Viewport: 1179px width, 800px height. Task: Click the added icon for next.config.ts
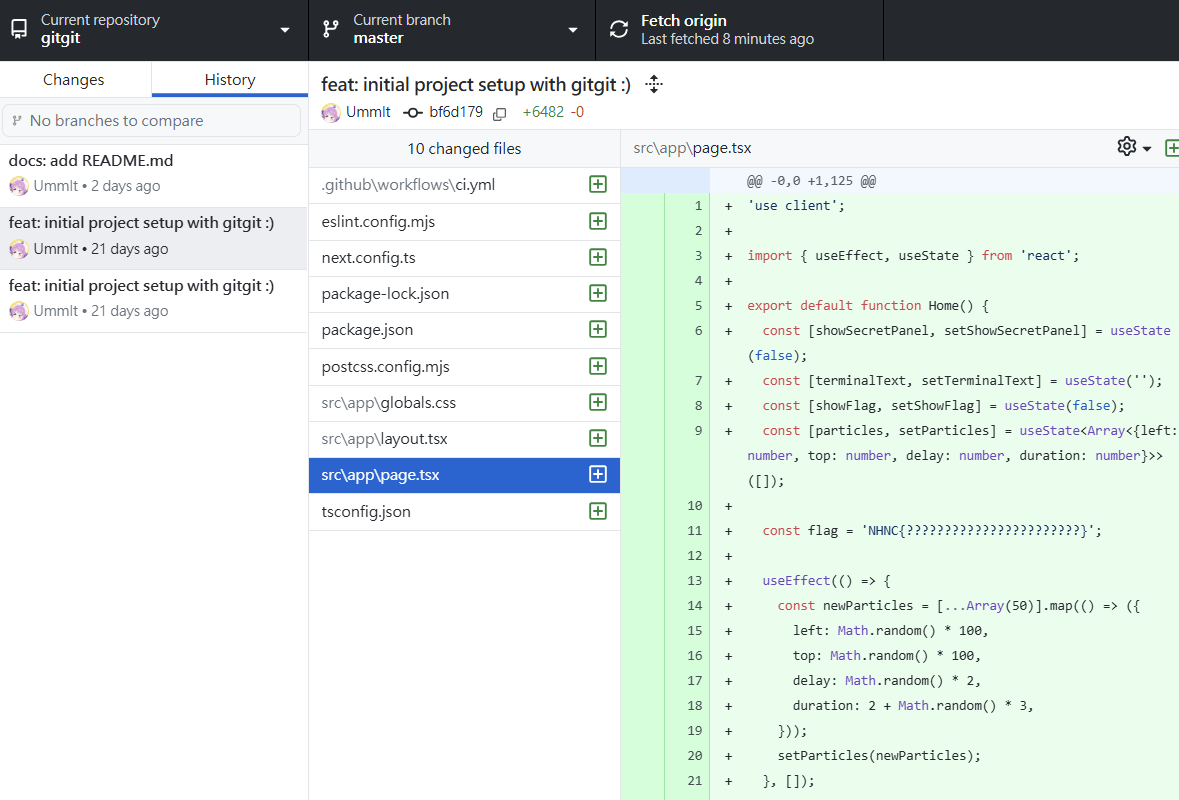pyautogui.click(x=598, y=257)
